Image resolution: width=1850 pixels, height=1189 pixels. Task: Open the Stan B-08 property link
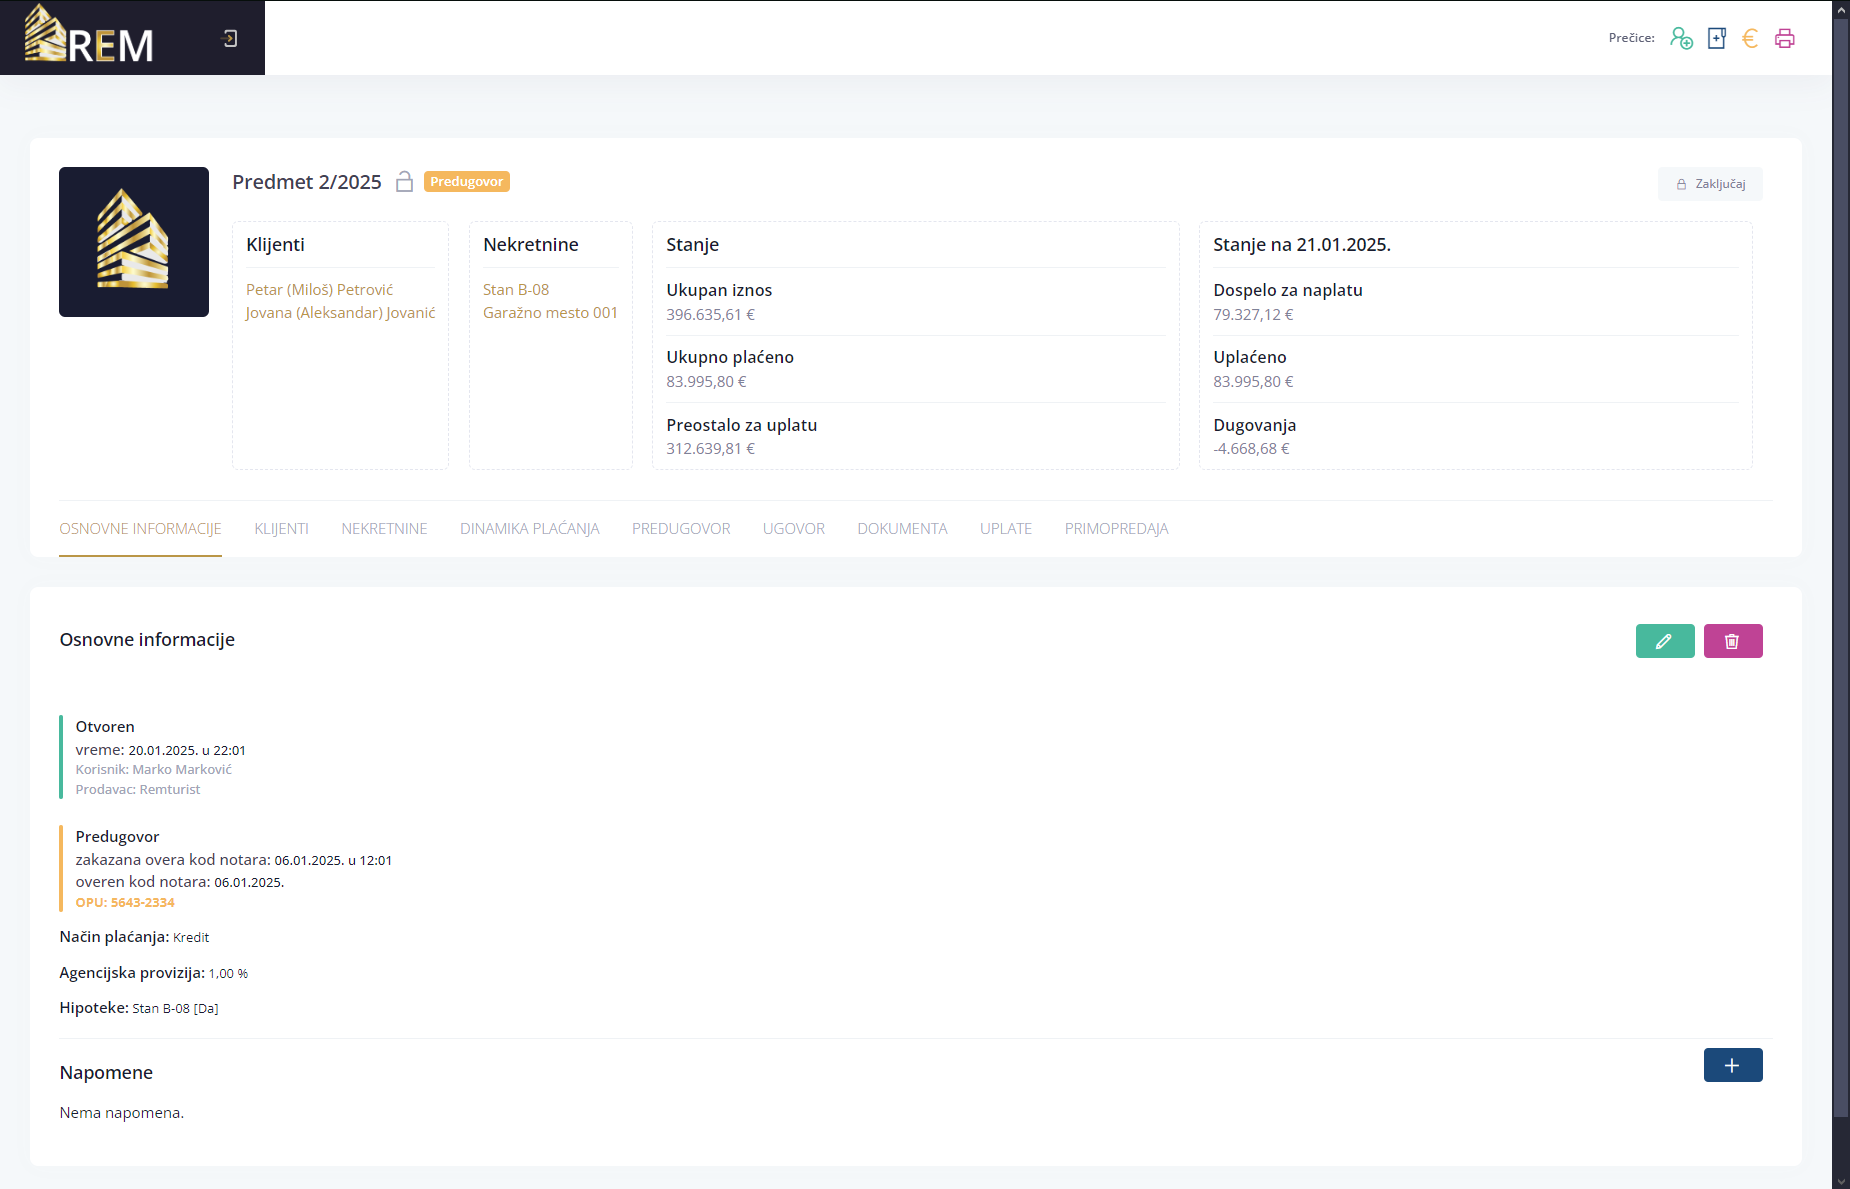point(516,290)
